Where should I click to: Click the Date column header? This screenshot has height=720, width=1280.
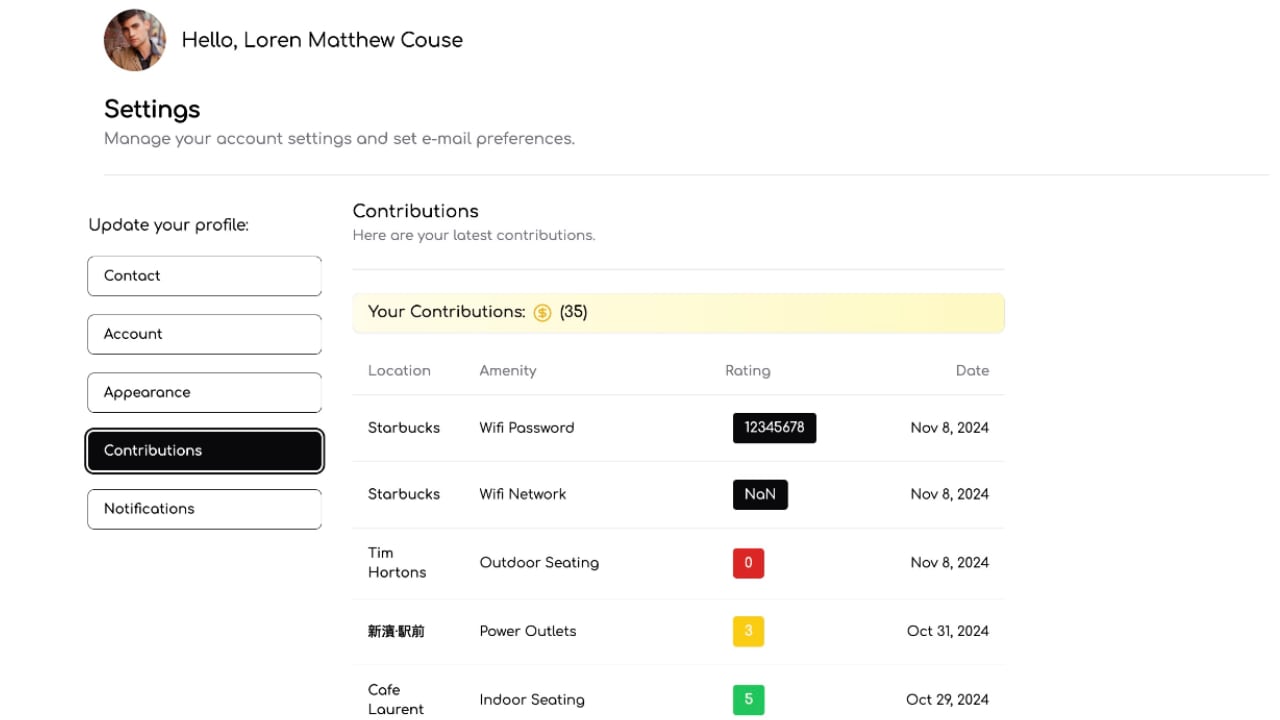(971, 371)
